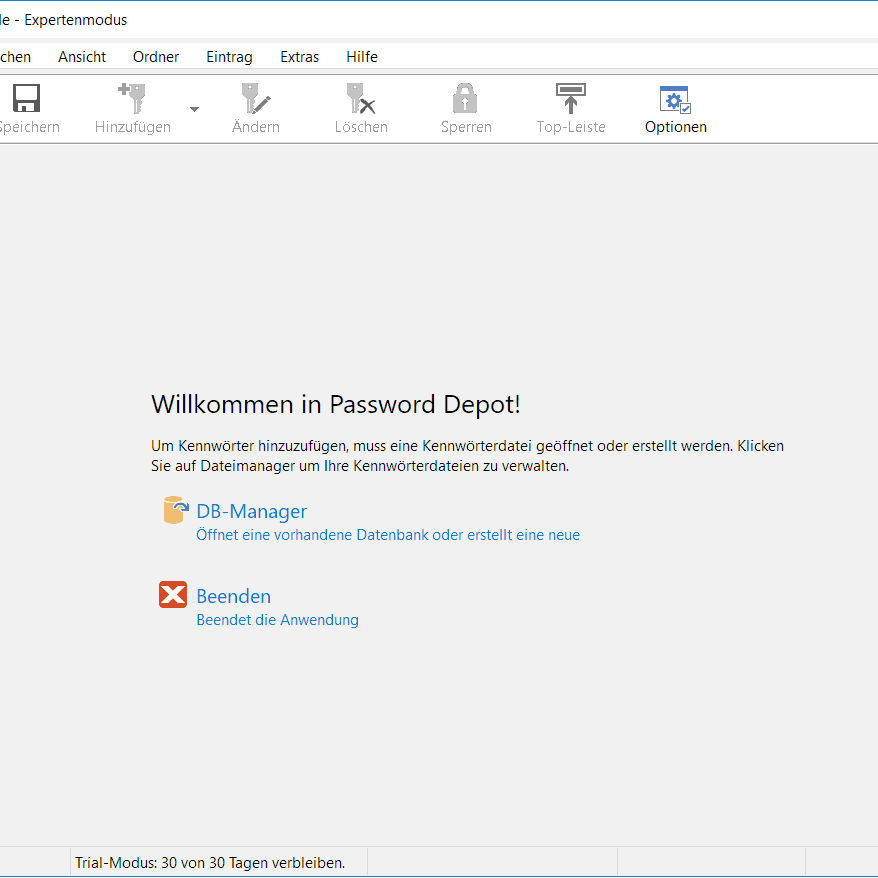Expand the Hinzufügen dropdown arrow

[194, 109]
